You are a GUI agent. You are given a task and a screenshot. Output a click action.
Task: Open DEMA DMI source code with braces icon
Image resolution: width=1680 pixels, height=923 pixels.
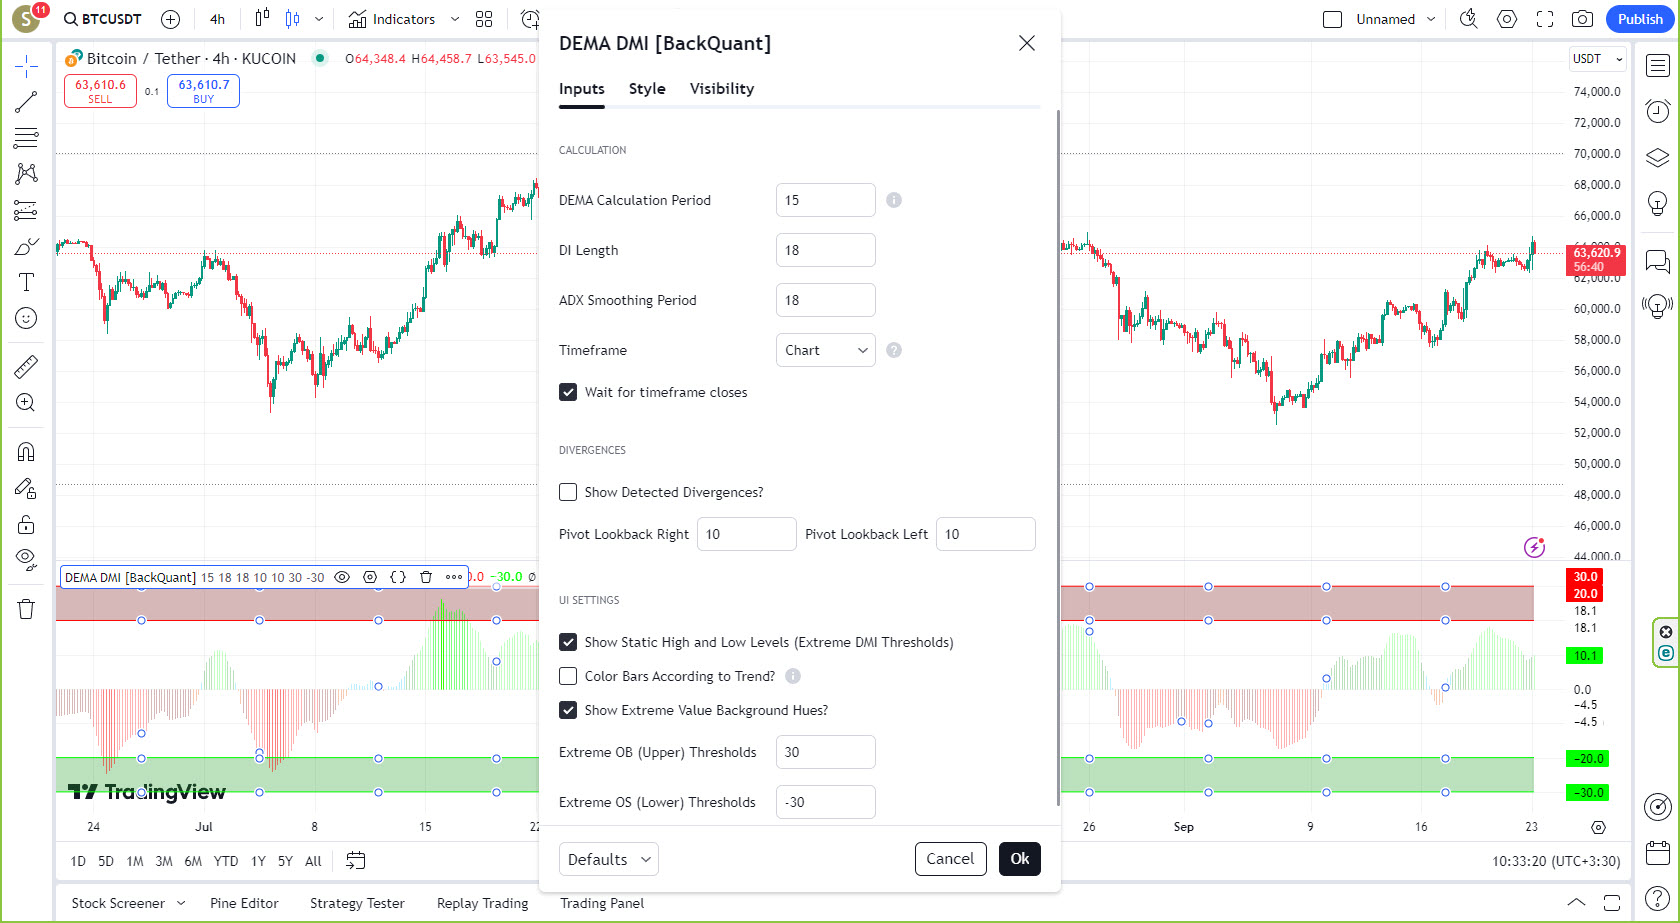397,577
